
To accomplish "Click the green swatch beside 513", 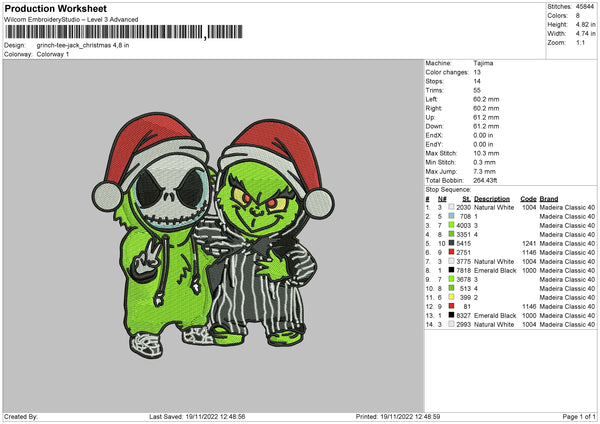I will tap(451, 289).
